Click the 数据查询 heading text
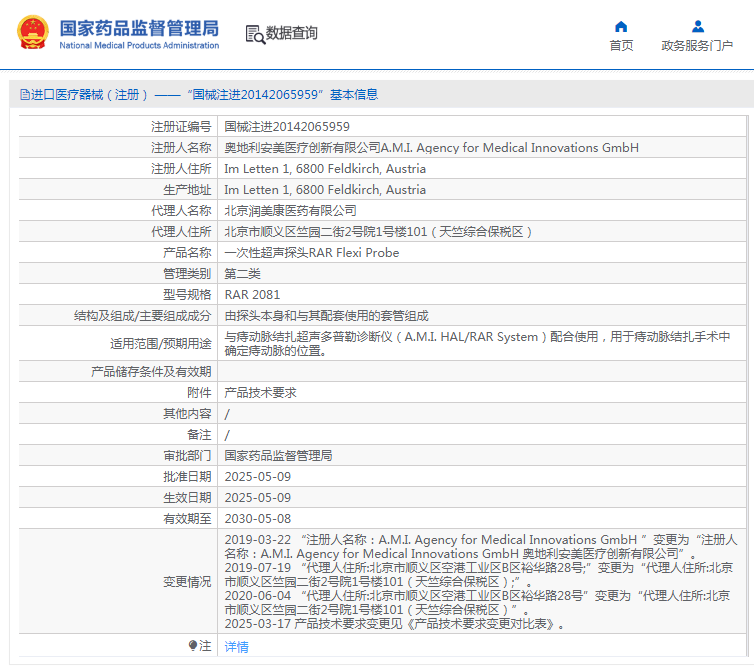The image size is (754, 672). coord(291,33)
